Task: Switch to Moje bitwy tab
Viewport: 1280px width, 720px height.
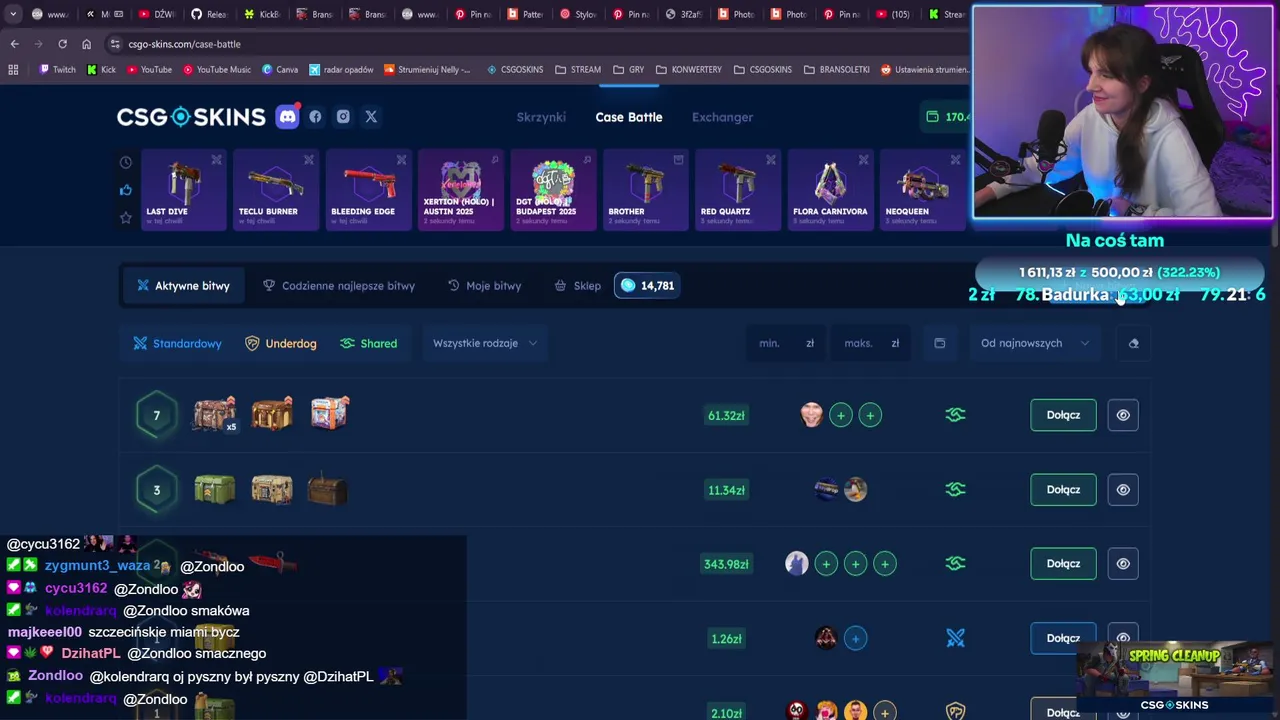Action: coord(484,286)
